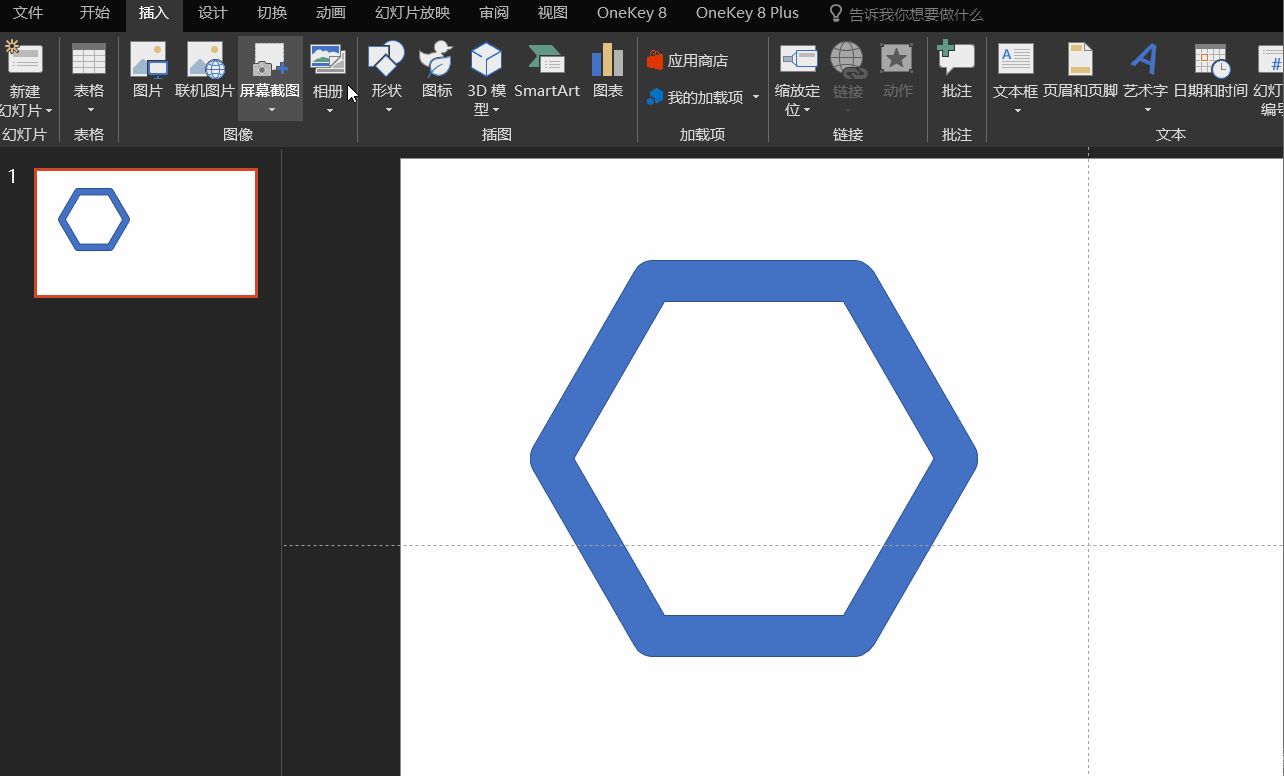Click the 告诉我你想要做什么 search box
The height and width of the screenshot is (776, 1284).
click(x=906, y=15)
